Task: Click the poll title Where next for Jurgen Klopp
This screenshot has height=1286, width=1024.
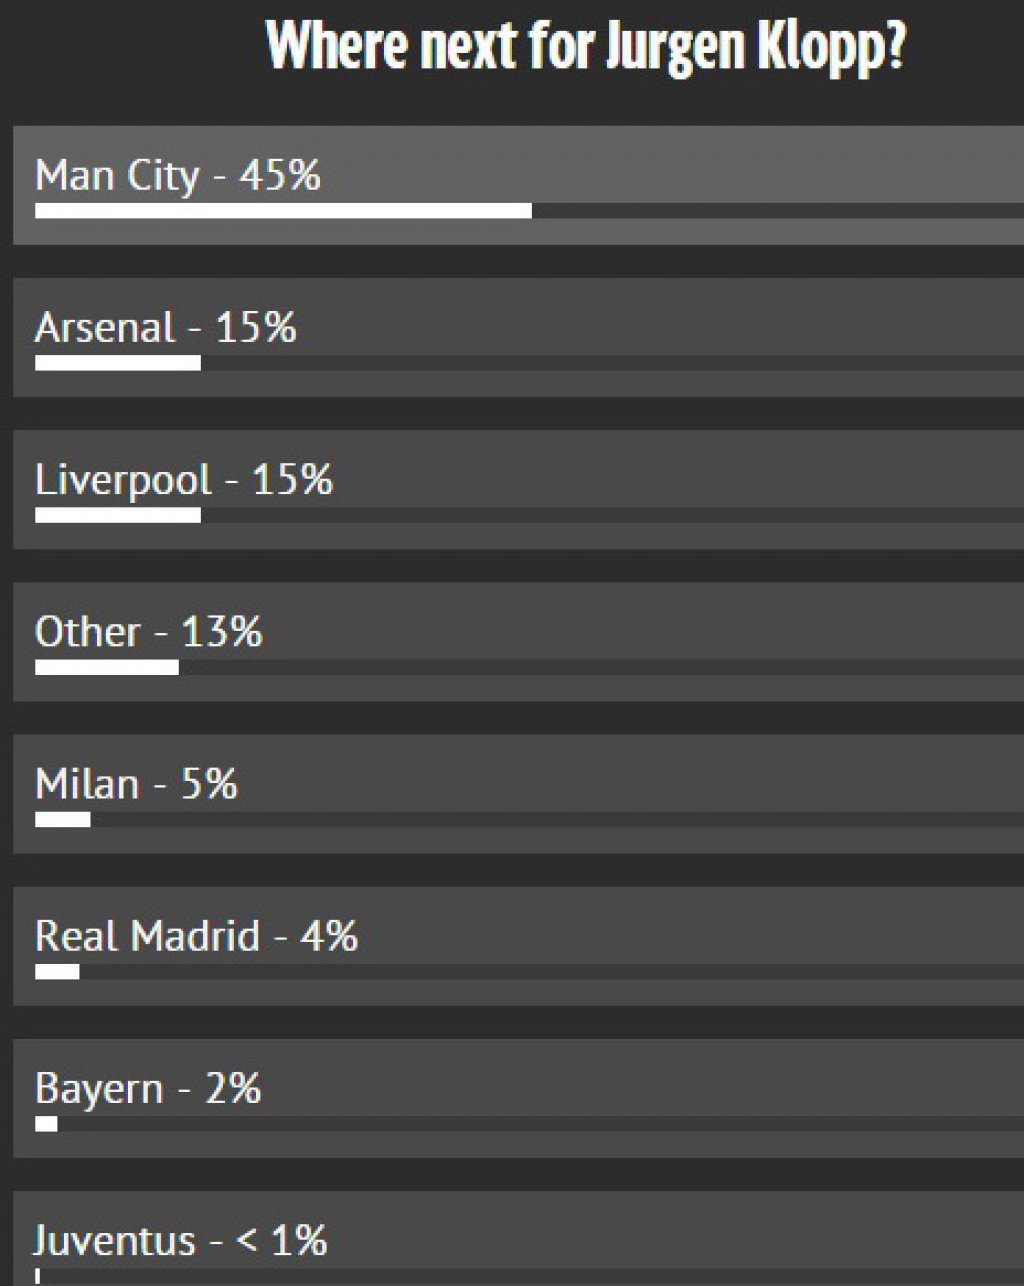Action: click(586, 46)
